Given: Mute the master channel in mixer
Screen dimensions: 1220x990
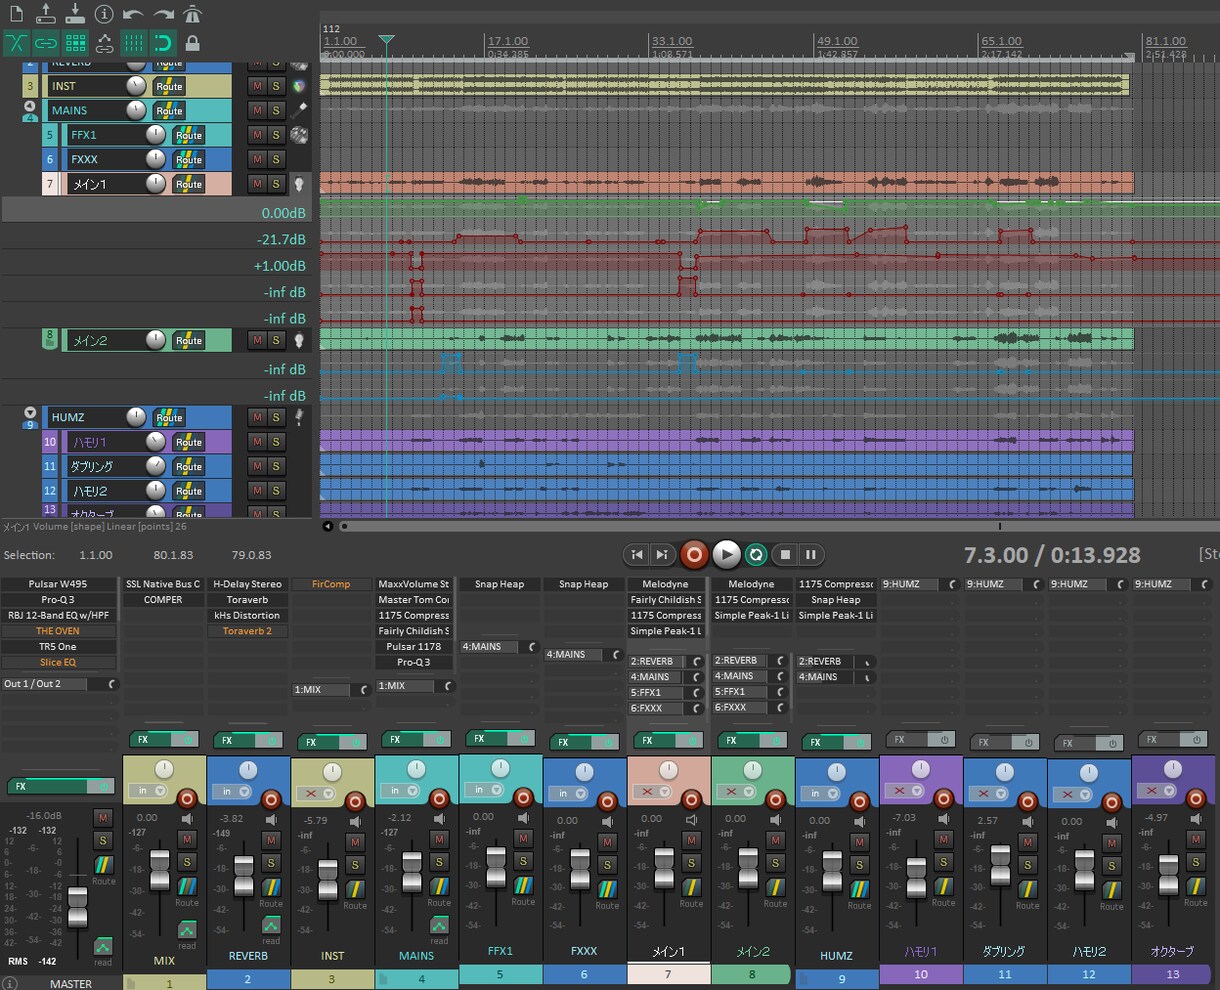Looking at the screenshot, I should (103, 817).
